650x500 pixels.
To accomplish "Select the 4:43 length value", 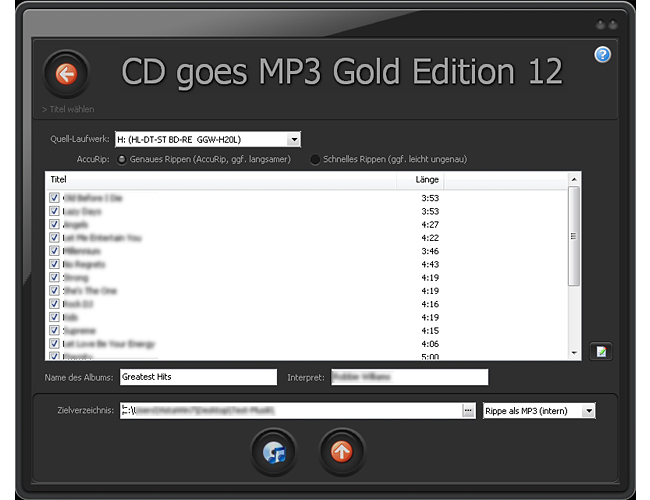I will coord(430,265).
